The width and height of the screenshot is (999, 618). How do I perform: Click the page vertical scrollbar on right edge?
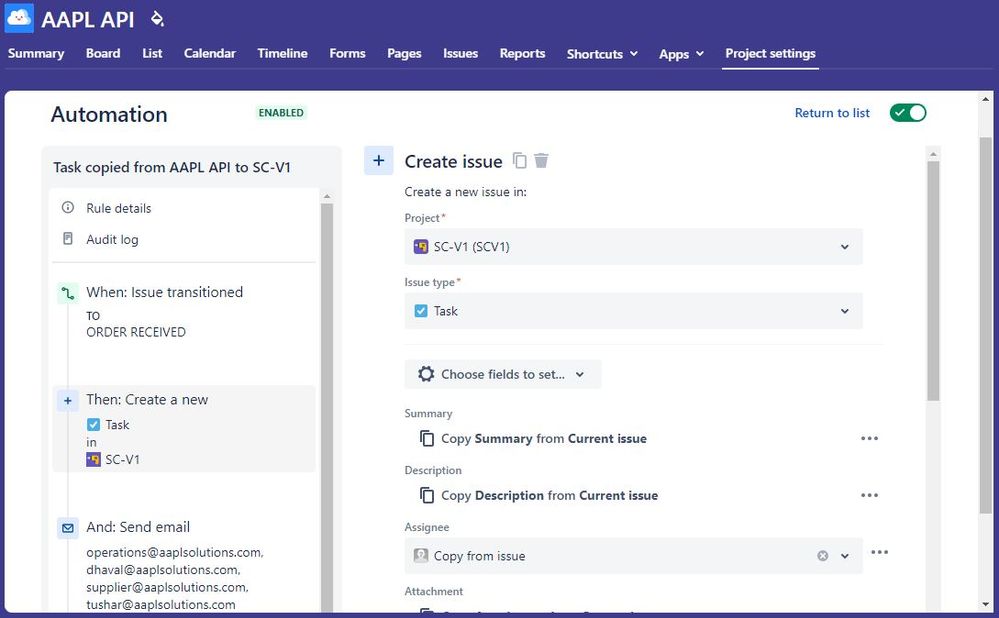pos(986,325)
